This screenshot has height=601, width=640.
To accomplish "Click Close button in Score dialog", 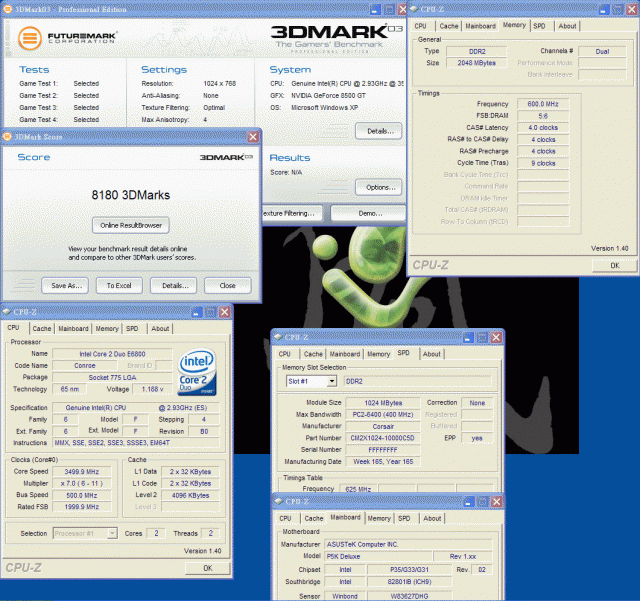I will (227, 285).
